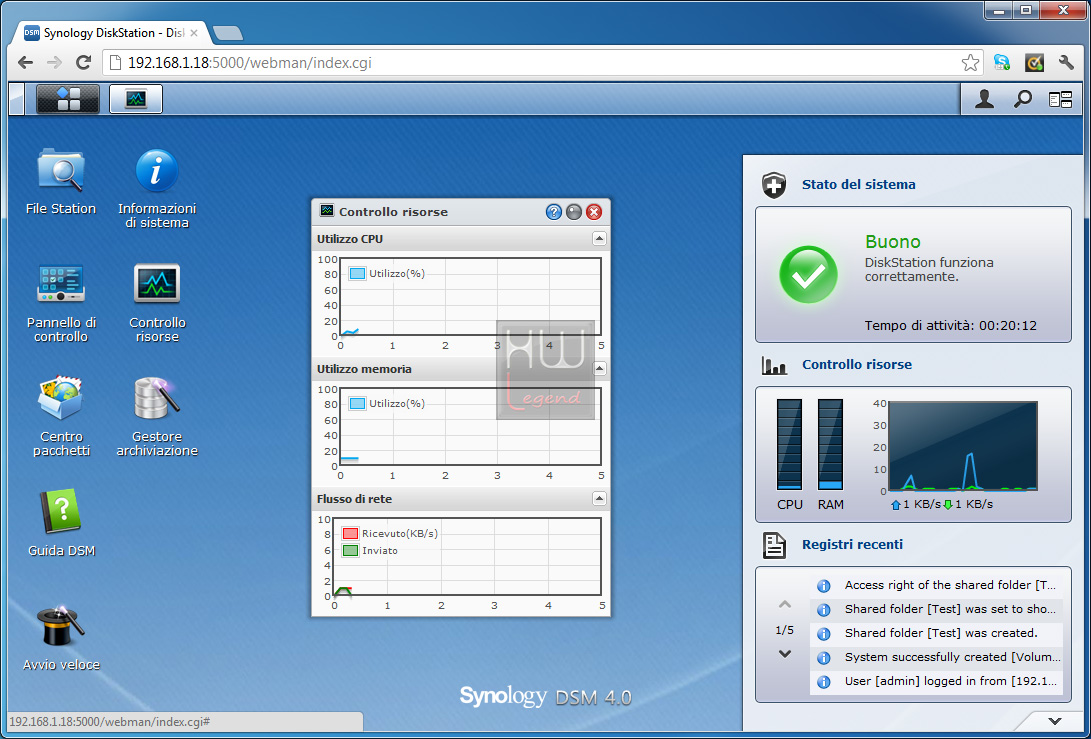
Task: Open Centro pacchetti icon
Action: click(x=61, y=416)
